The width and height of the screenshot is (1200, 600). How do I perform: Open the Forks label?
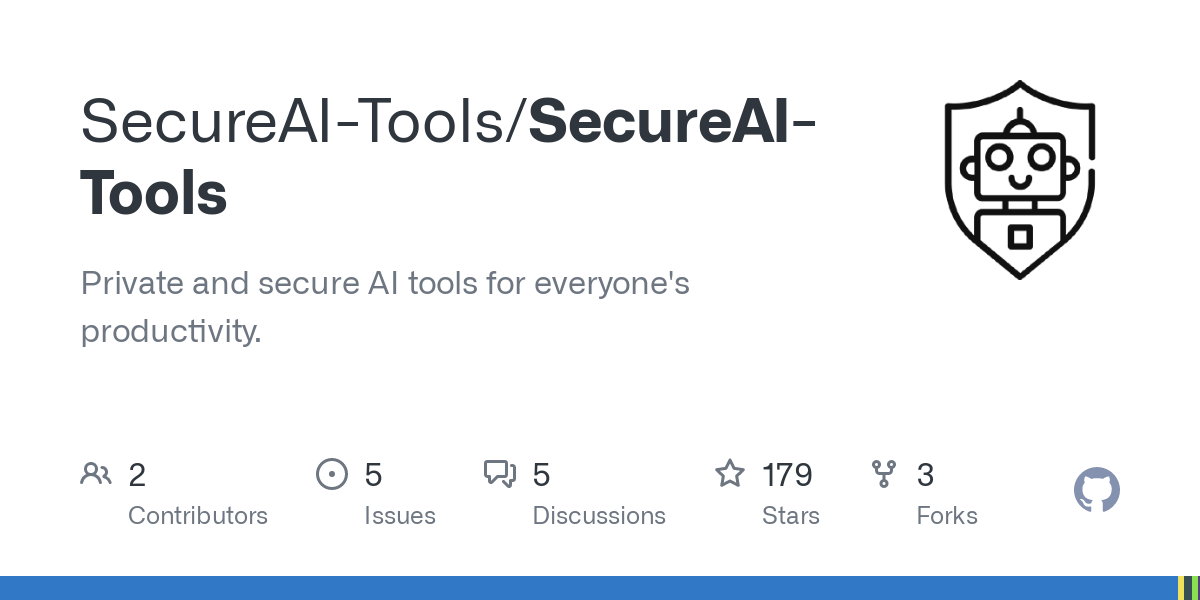click(x=947, y=516)
